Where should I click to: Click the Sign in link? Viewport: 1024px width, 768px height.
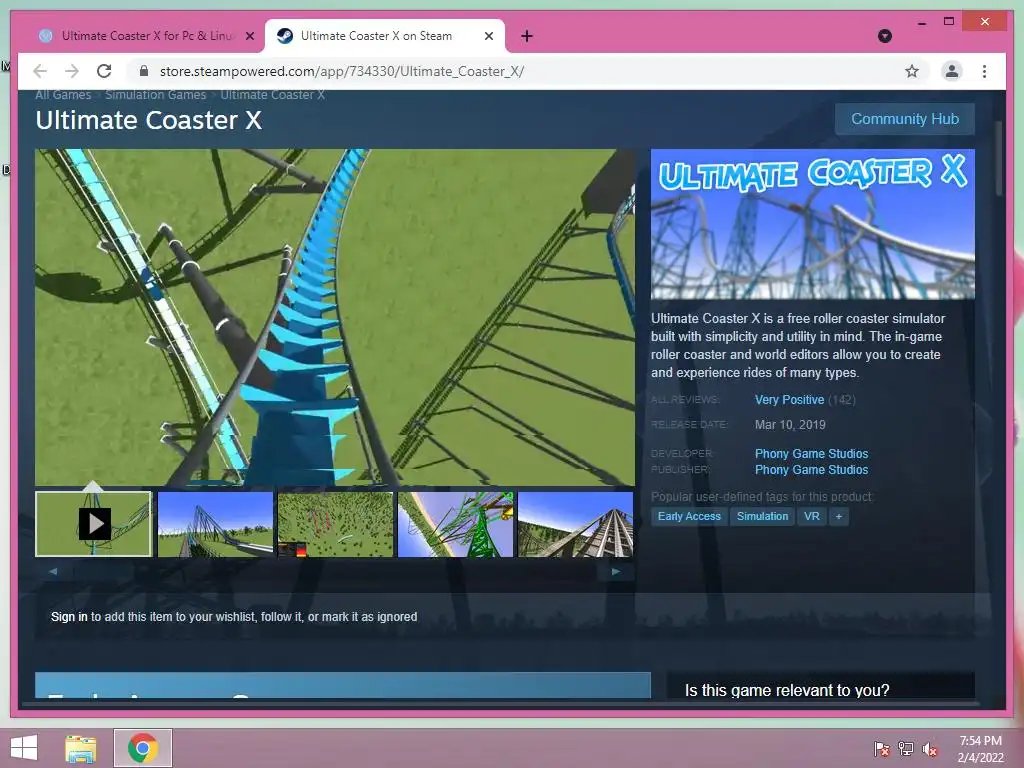pyautogui.click(x=69, y=616)
